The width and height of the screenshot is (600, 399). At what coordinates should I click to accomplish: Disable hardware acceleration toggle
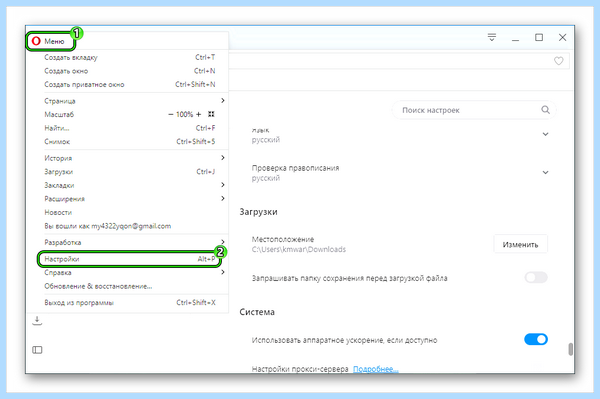point(536,339)
